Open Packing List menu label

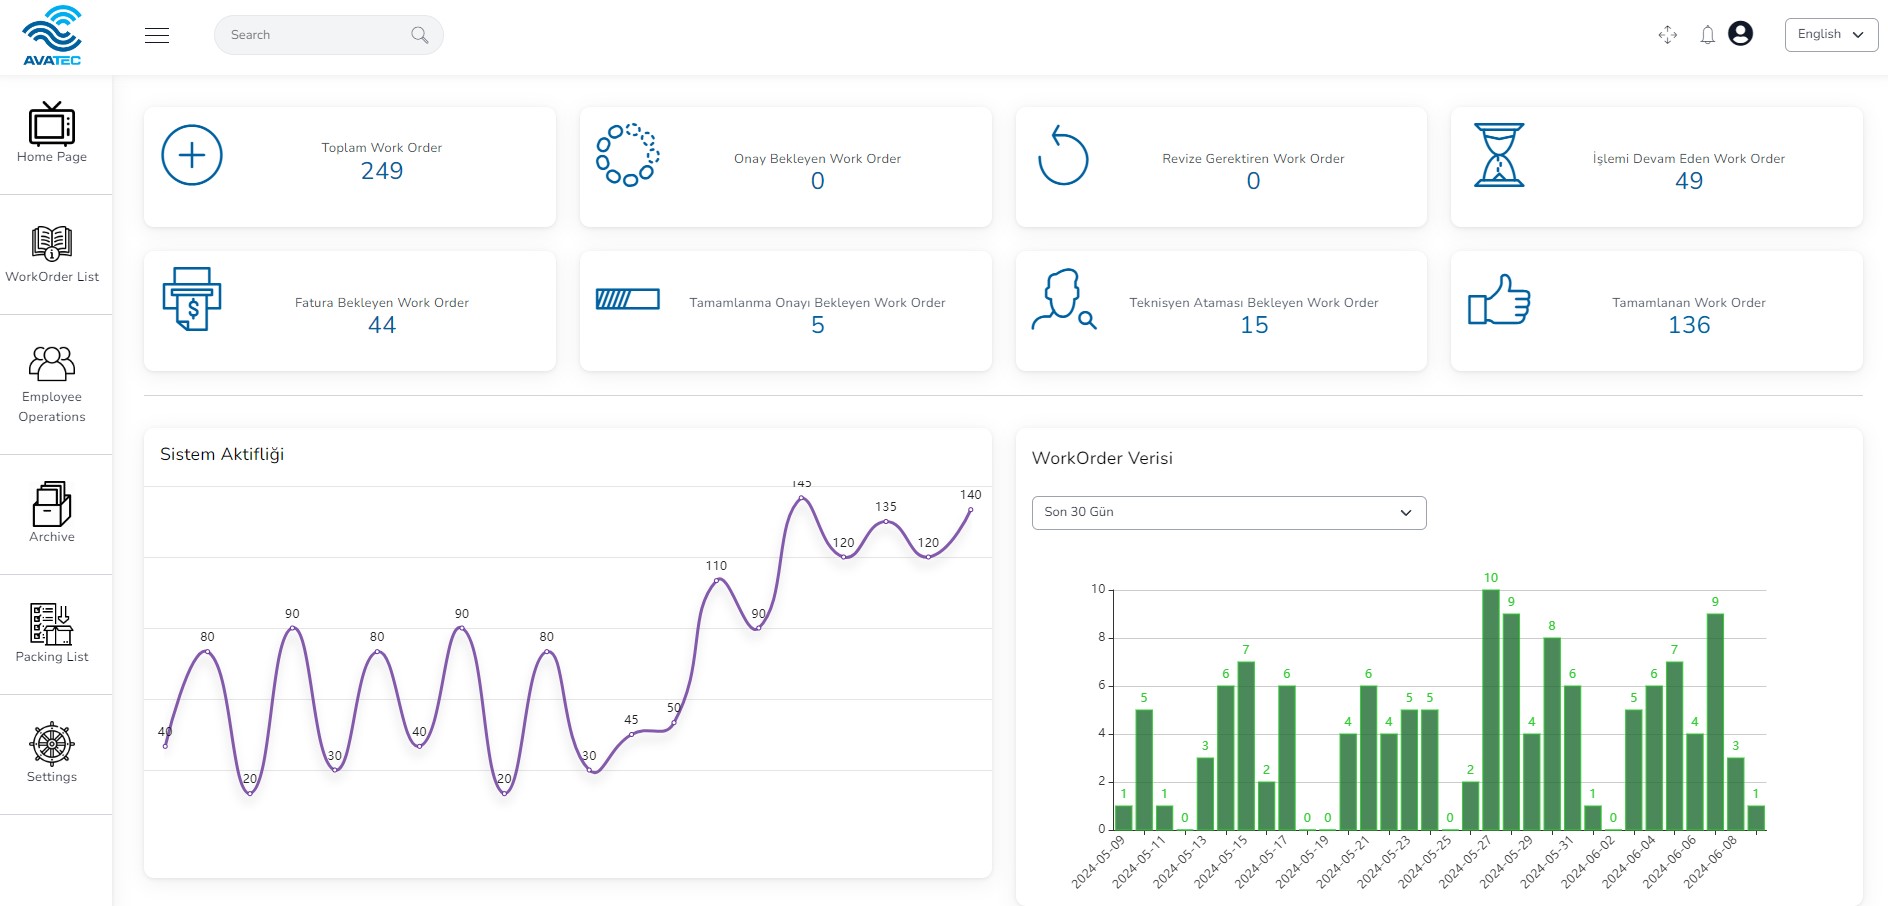(x=52, y=657)
